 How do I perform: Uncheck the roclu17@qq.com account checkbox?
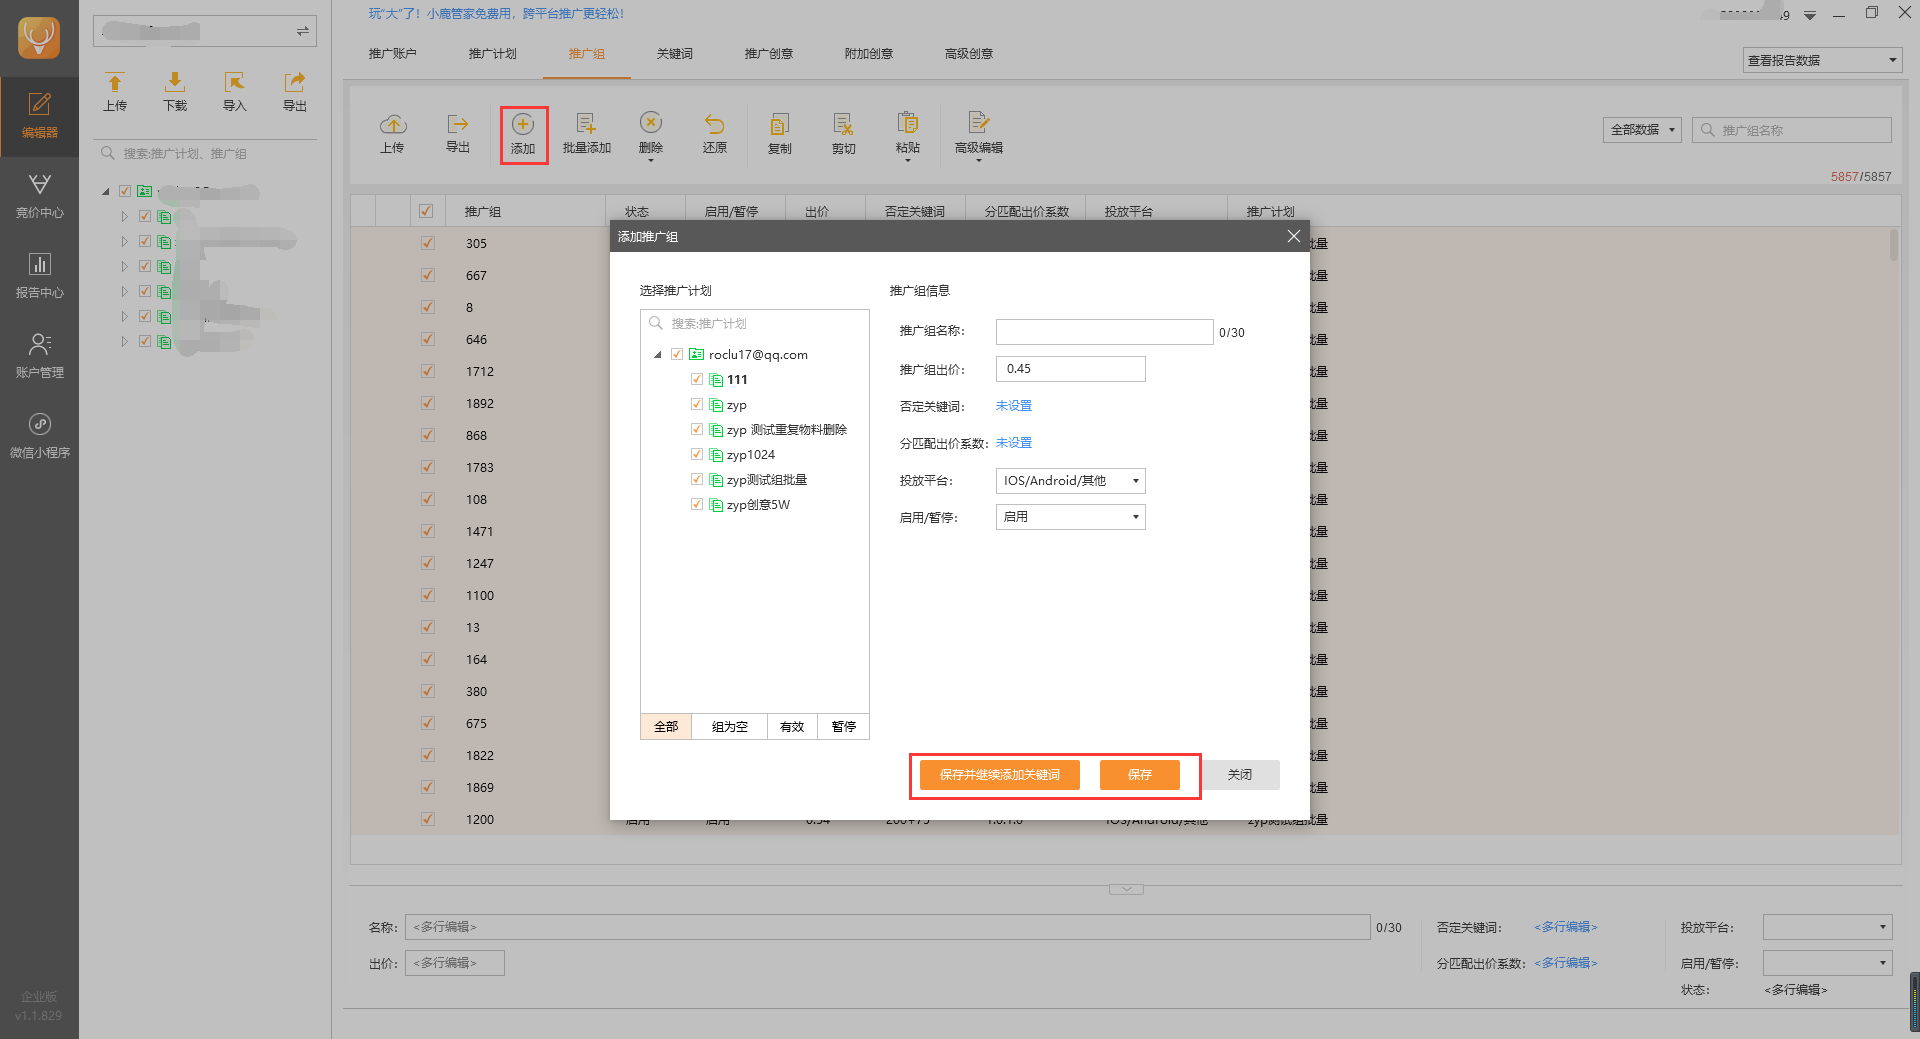pyautogui.click(x=677, y=354)
